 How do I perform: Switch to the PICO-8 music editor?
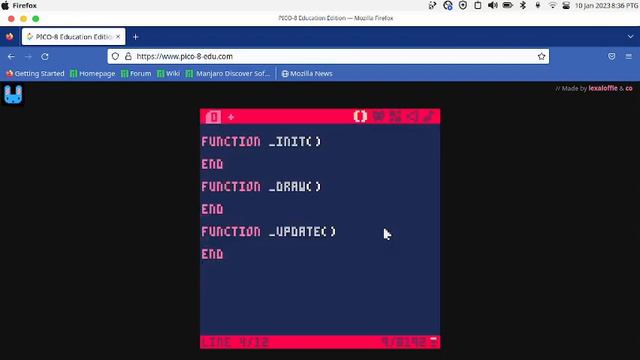pos(429,117)
